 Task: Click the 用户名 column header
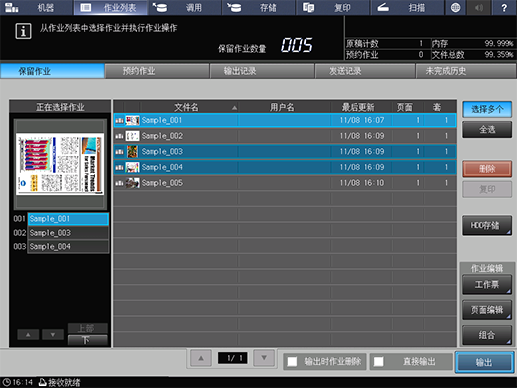284,107
